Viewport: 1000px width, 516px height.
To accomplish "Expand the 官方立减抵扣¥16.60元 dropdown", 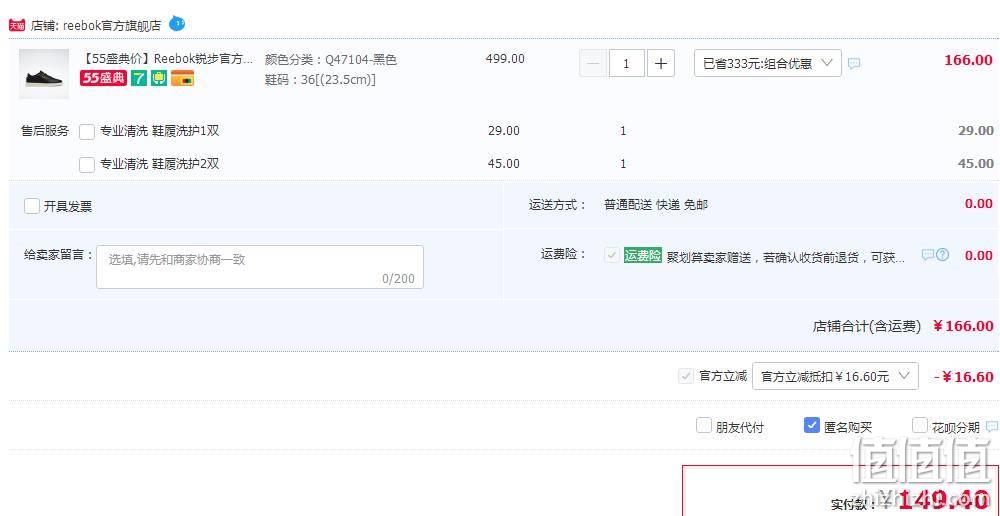I will [x=835, y=376].
